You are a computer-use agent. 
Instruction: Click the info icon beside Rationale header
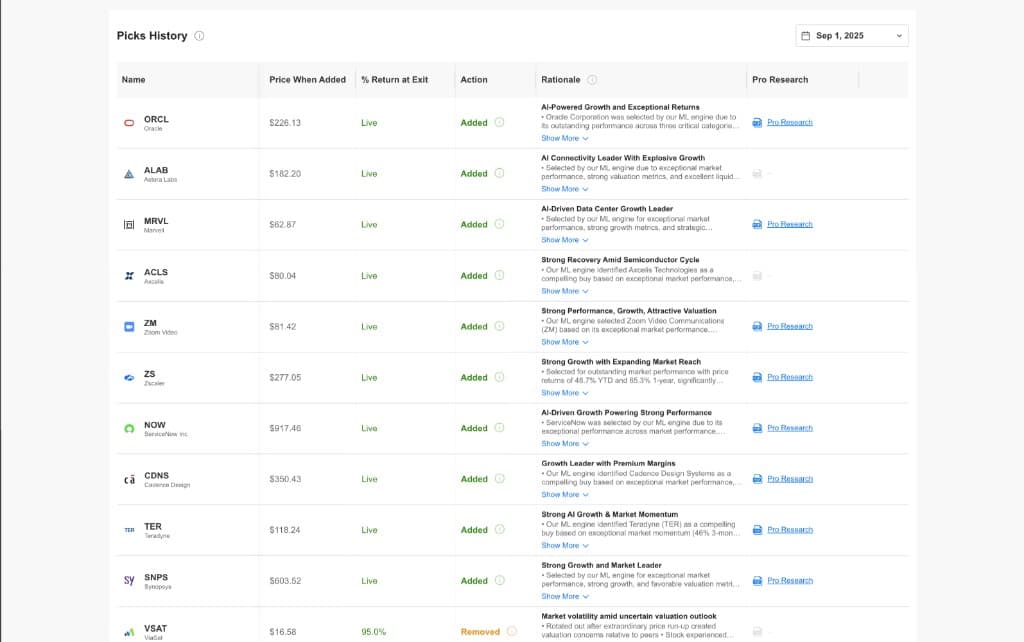pos(592,80)
